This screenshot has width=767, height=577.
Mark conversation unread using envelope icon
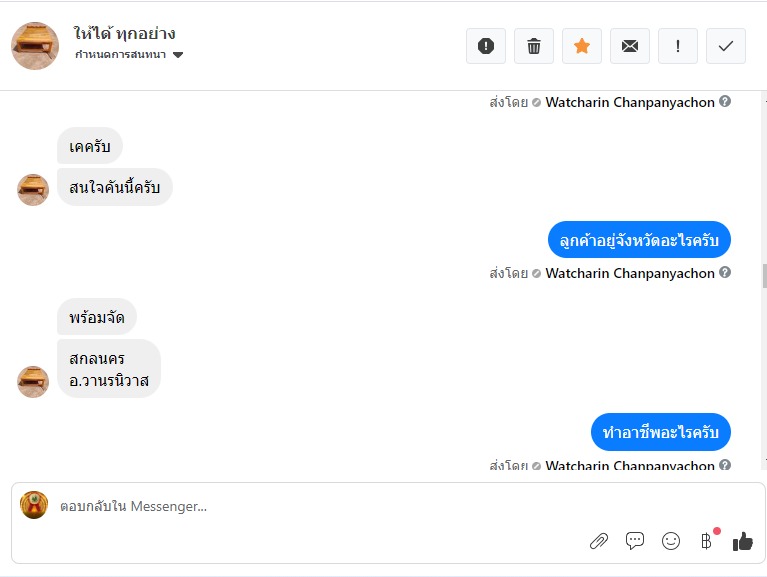(x=630, y=46)
